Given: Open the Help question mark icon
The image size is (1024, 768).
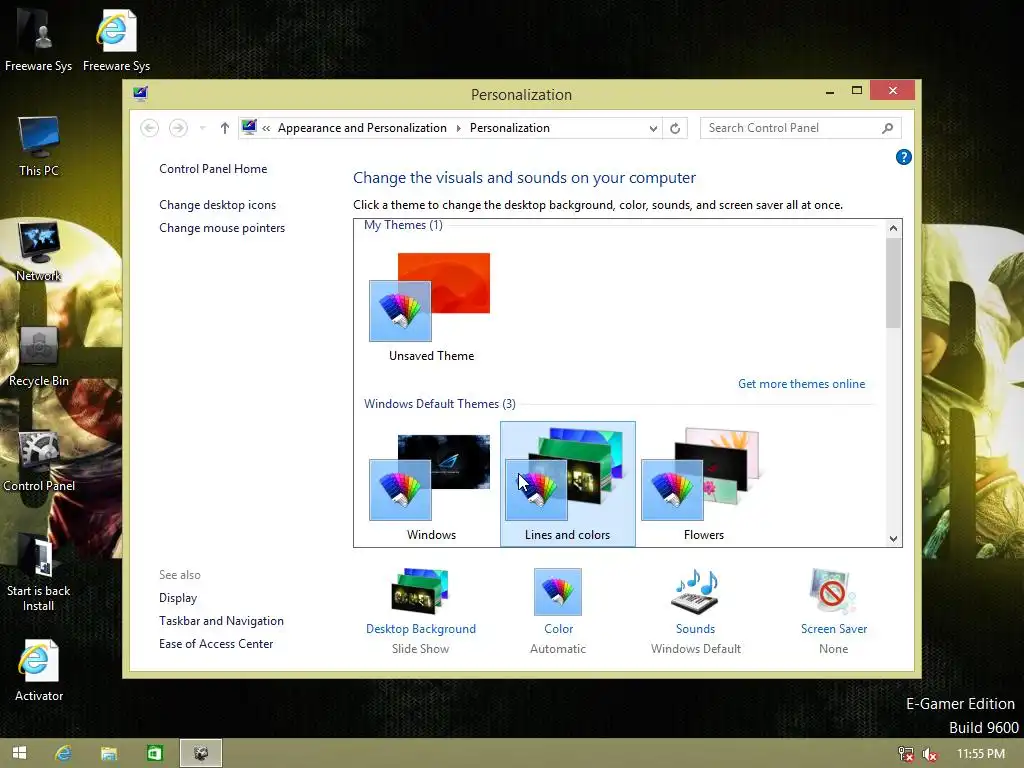Looking at the screenshot, I should [x=903, y=157].
